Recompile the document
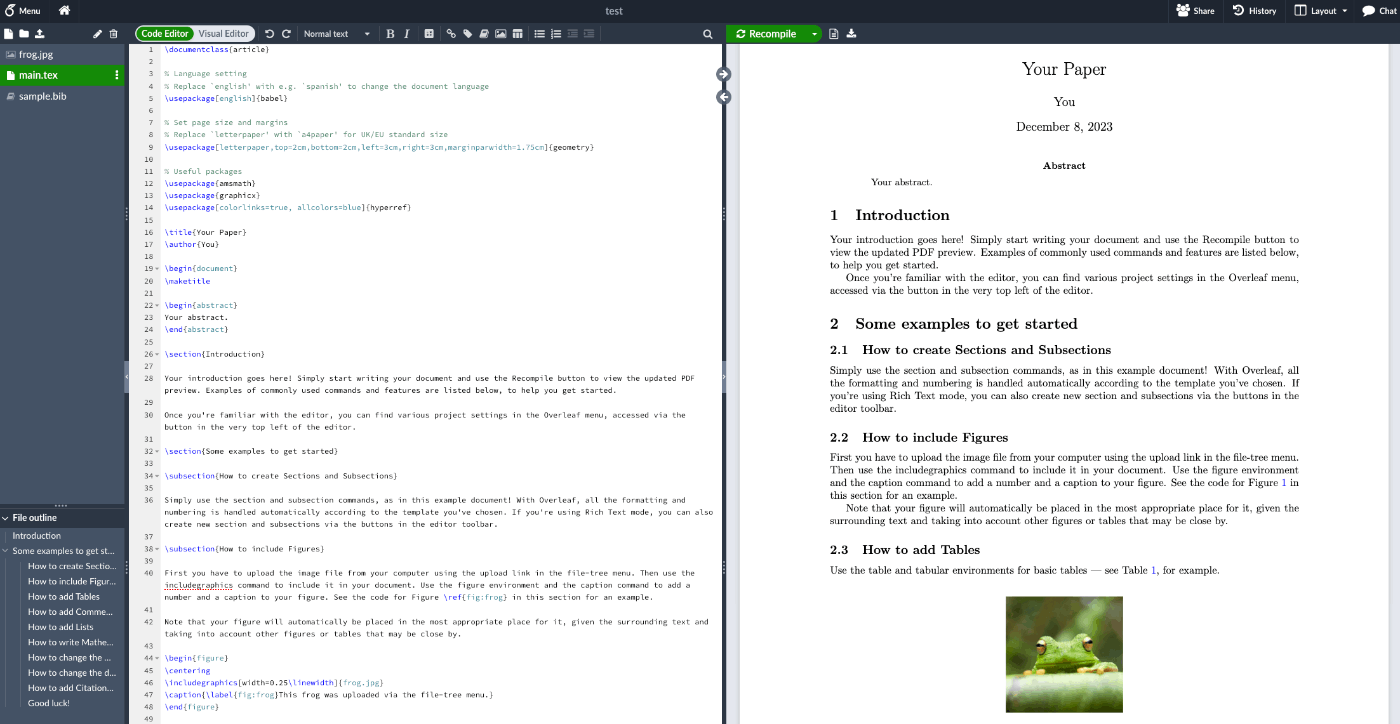Viewport: 1400px width, 724px height. tap(766, 34)
